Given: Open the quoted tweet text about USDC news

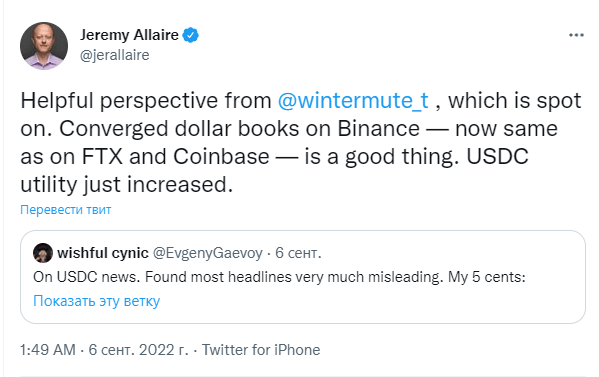Looking at the screenshot, I should tap(279, 277).
